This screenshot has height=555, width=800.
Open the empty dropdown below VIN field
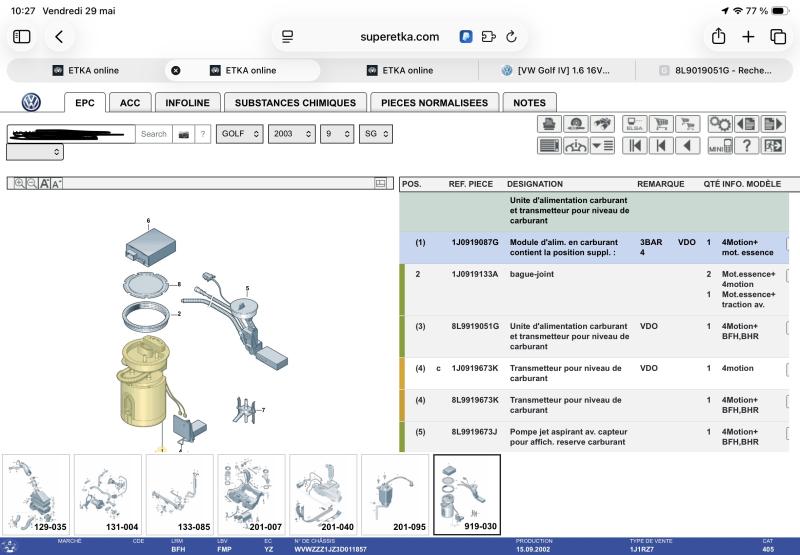(35, 152)
